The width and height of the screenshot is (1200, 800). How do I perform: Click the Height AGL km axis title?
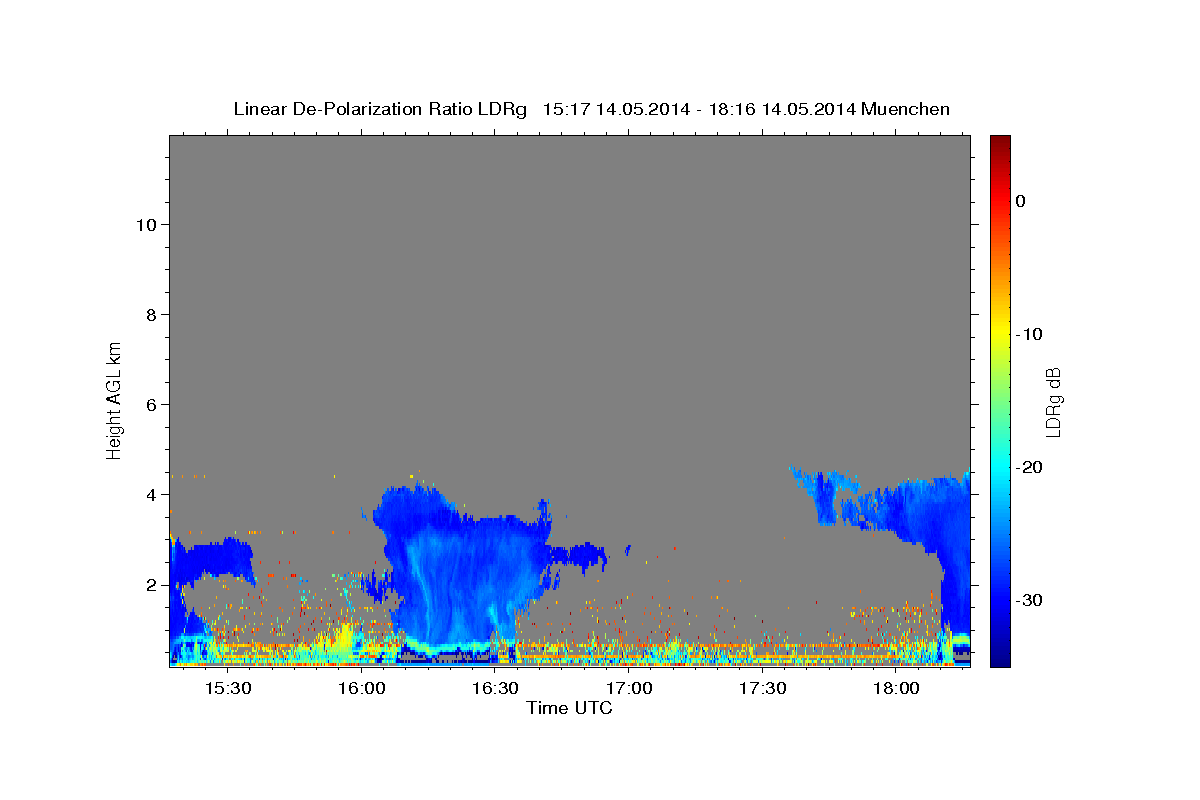114,399
